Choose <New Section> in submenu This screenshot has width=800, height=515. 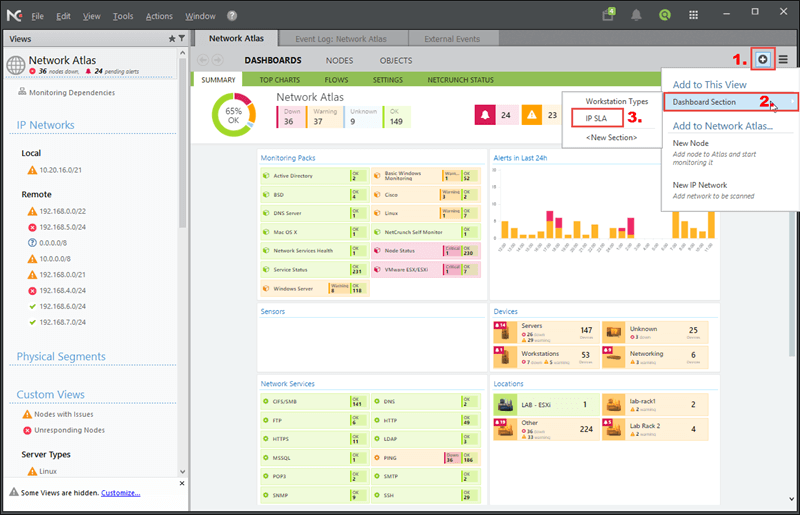tap(611, 137)
